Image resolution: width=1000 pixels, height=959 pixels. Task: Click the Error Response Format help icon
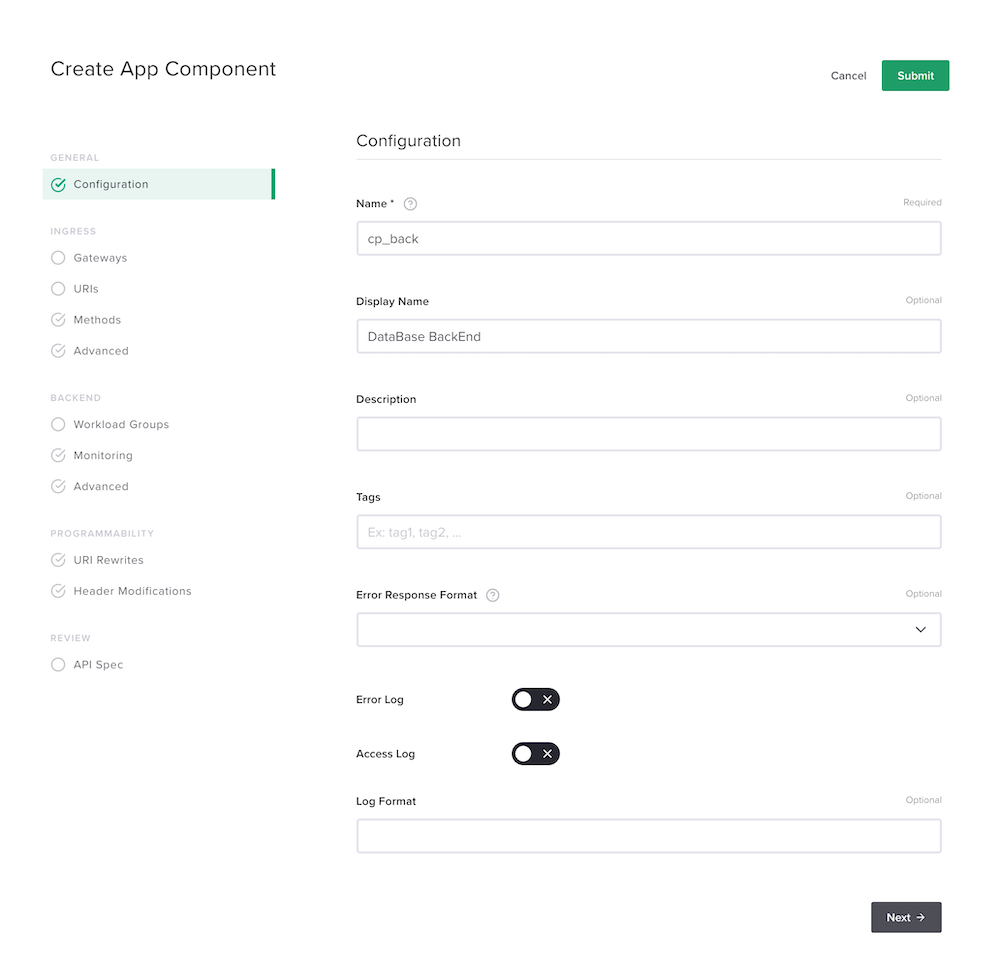492,596
